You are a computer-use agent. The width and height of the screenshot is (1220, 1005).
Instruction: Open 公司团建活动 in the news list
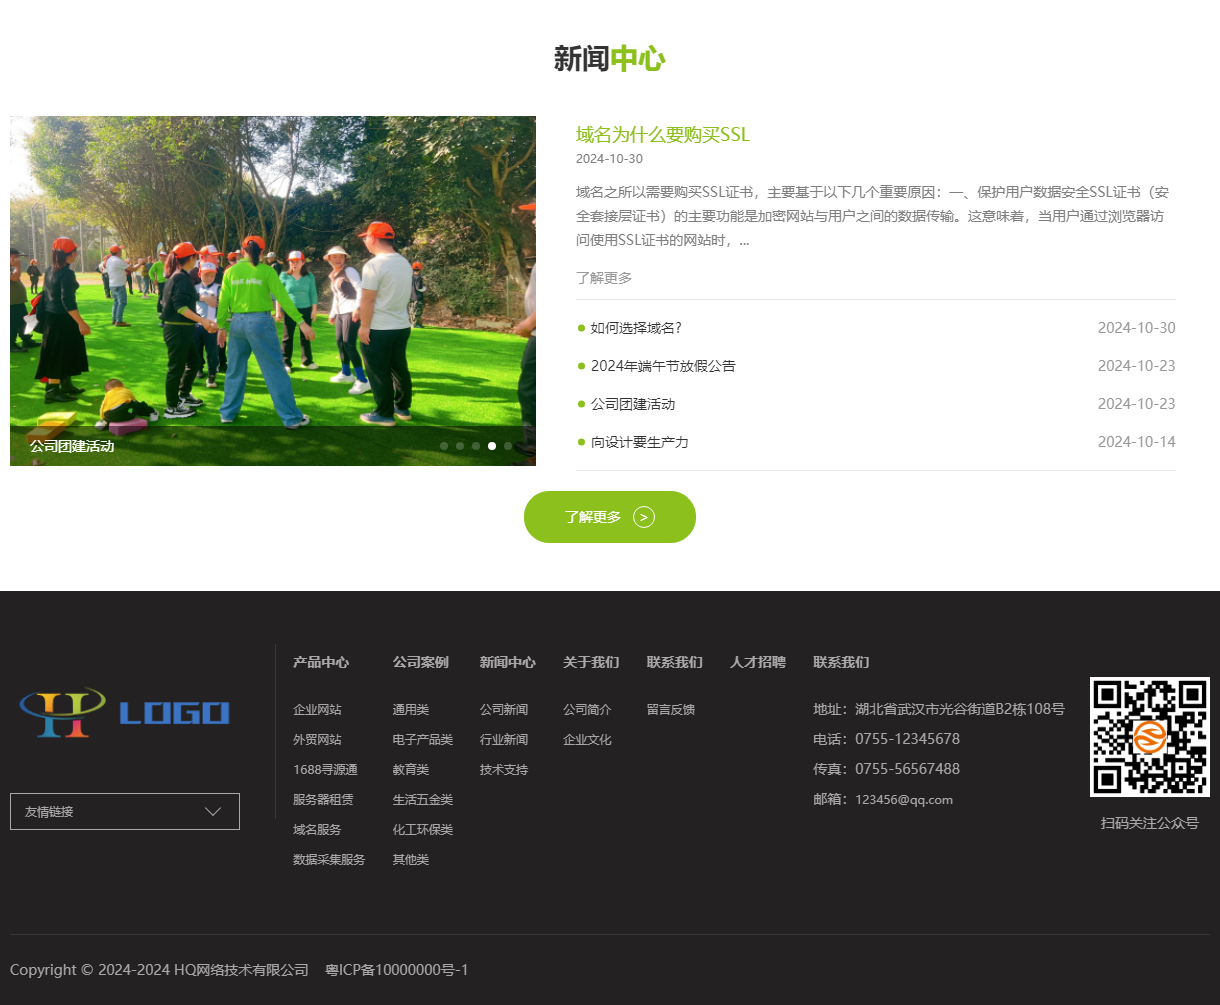click(633, 404)
